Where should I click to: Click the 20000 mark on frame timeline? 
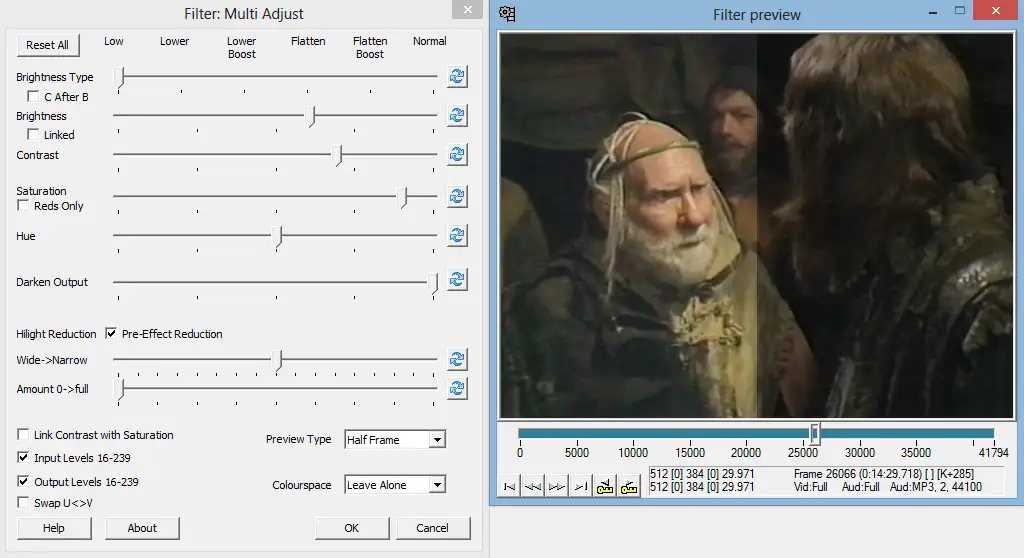tap(746, 452)
